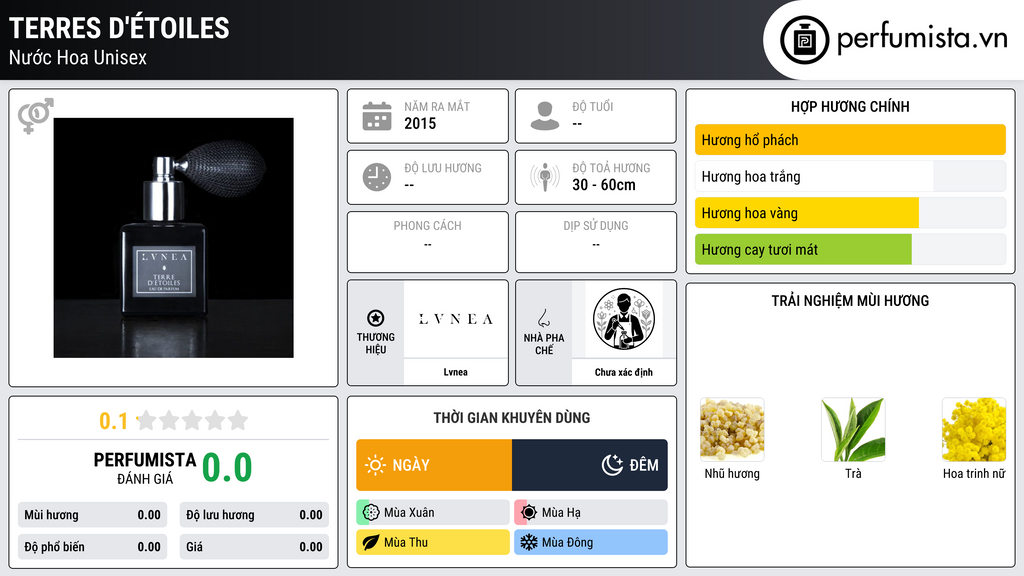Image resolution: width=1024 pixels, height=576 pixels.
Task: Choose the Mùa Thu season tile
Action: [x=433, y=542]
